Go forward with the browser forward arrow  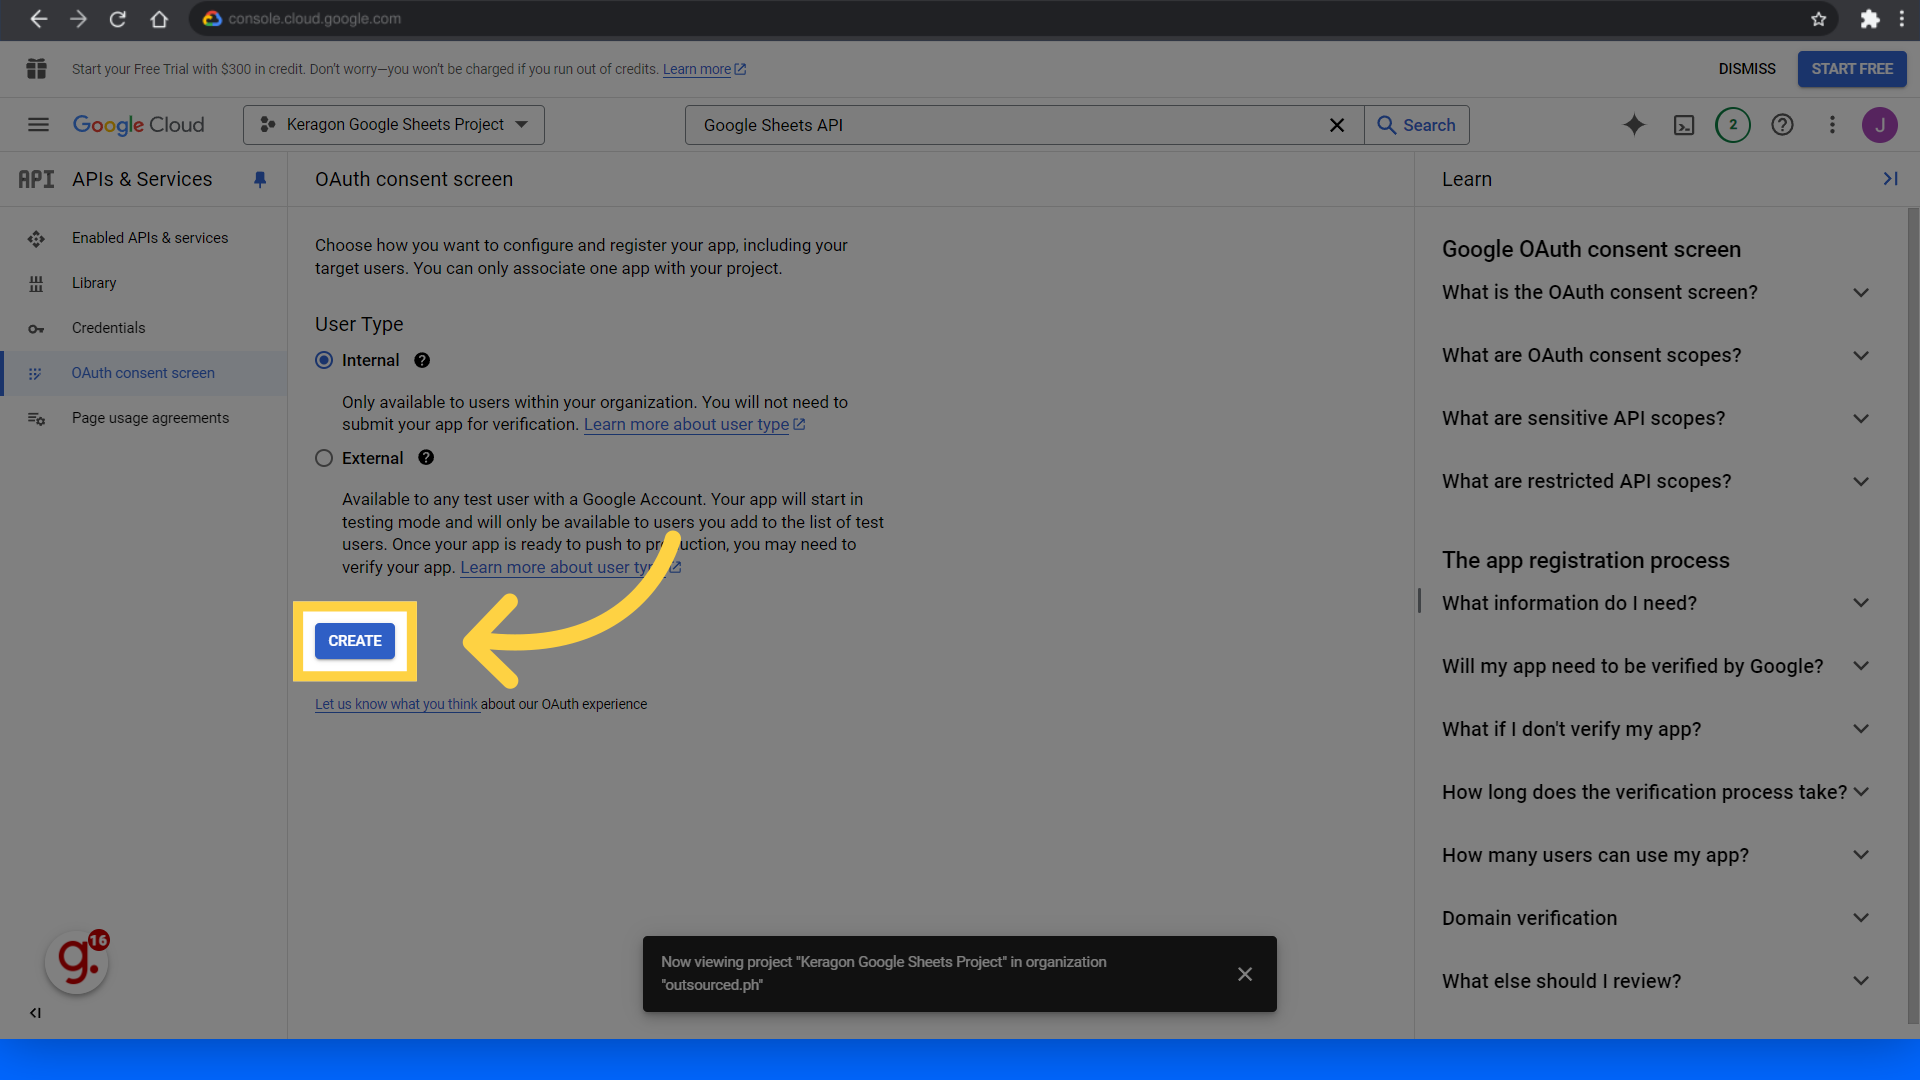tap(78, 19)
